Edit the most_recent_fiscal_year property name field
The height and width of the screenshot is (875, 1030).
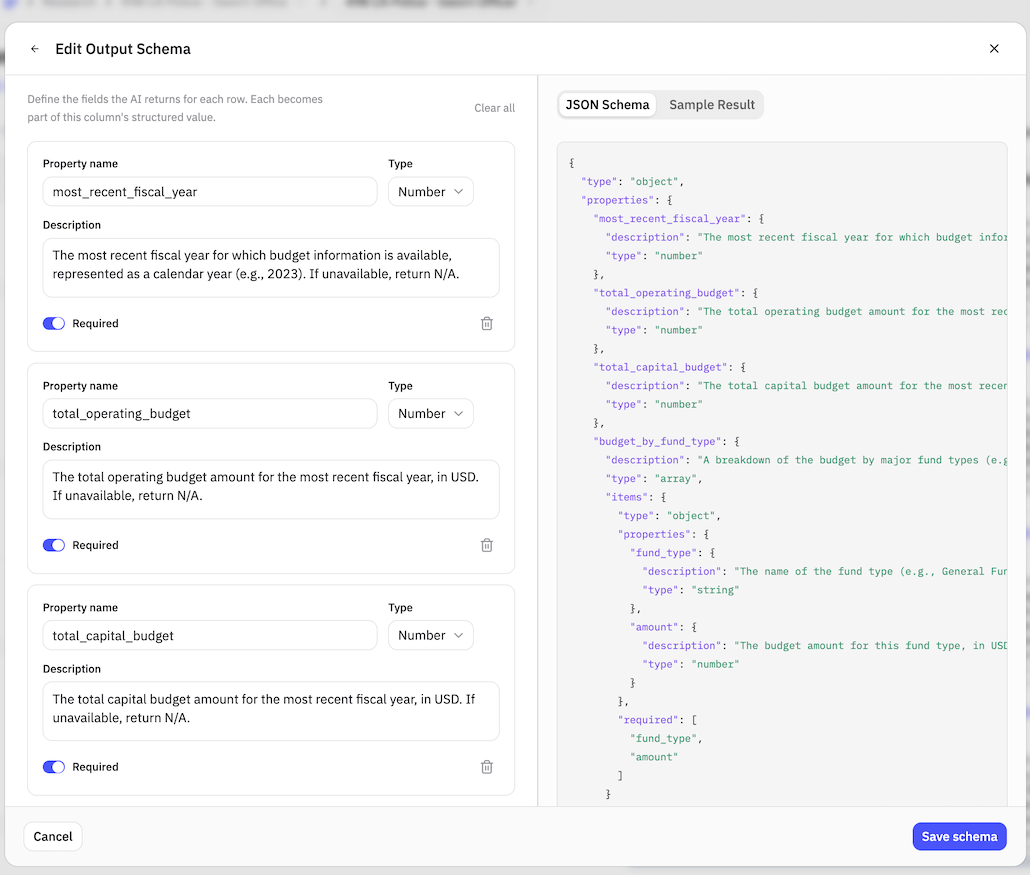(210, 192)
